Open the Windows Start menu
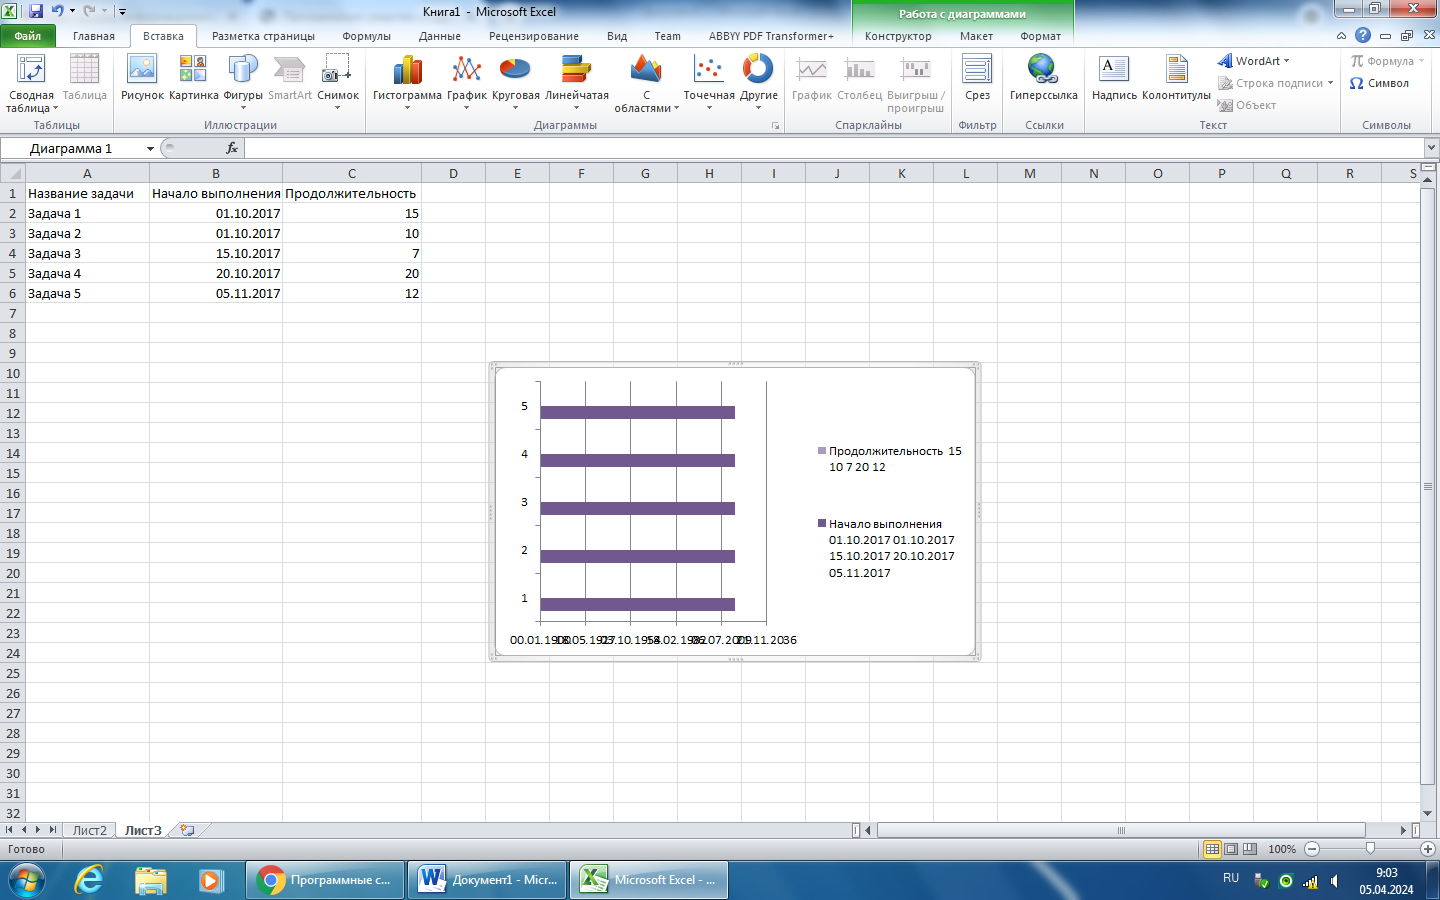This screenshot has width=1440, height=900. point(26,880)
